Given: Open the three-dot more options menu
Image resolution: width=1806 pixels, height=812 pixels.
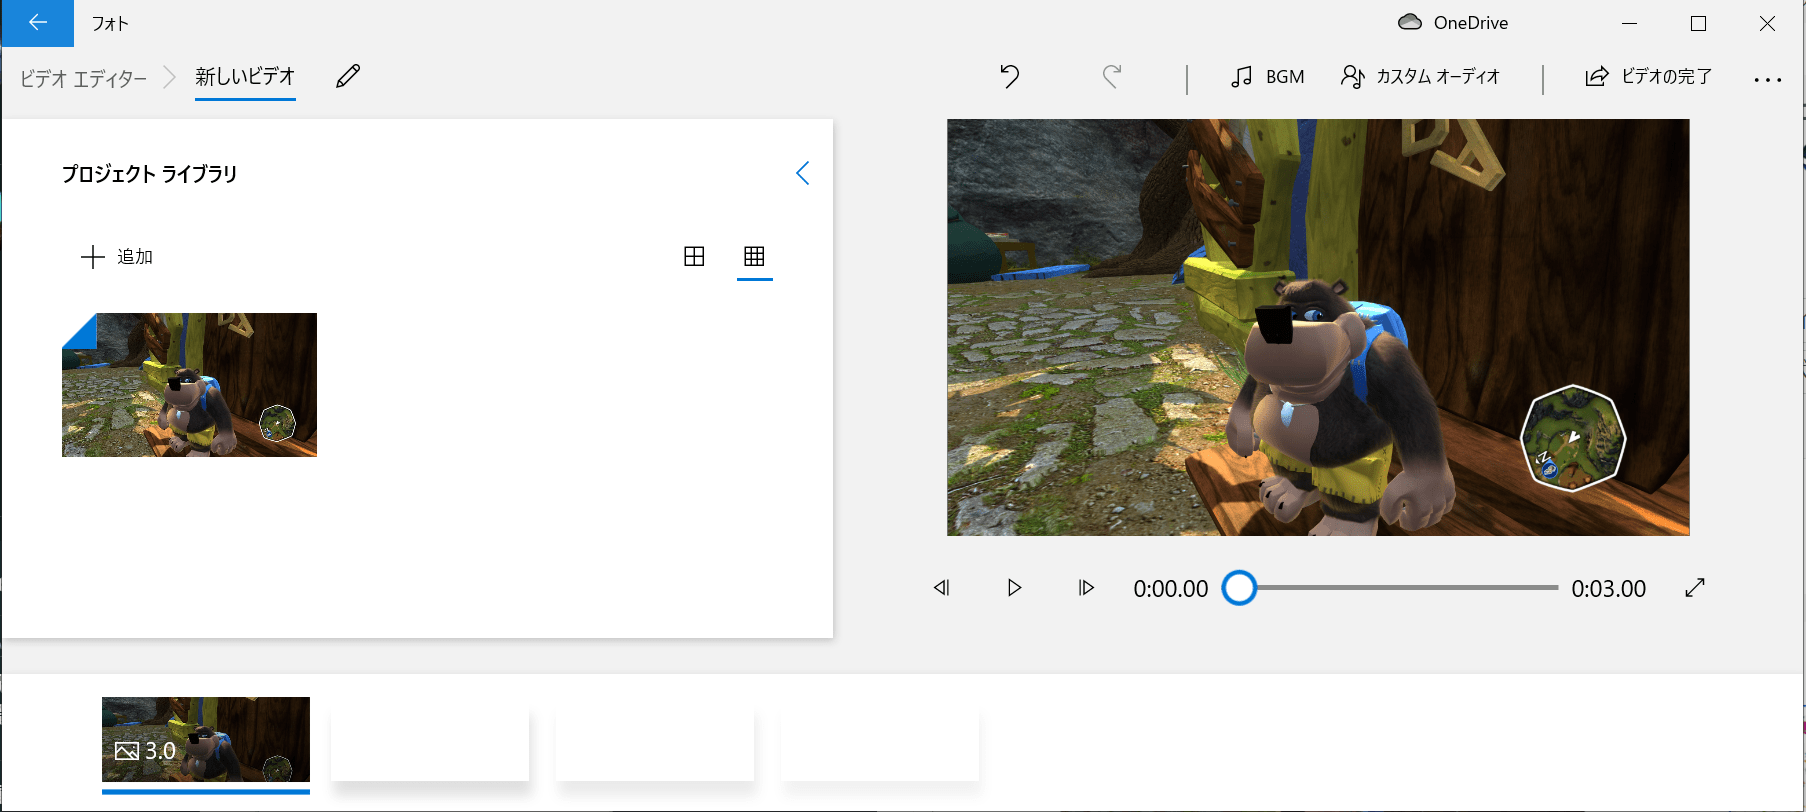Looking at the screenshot, I should [1767, 79].
